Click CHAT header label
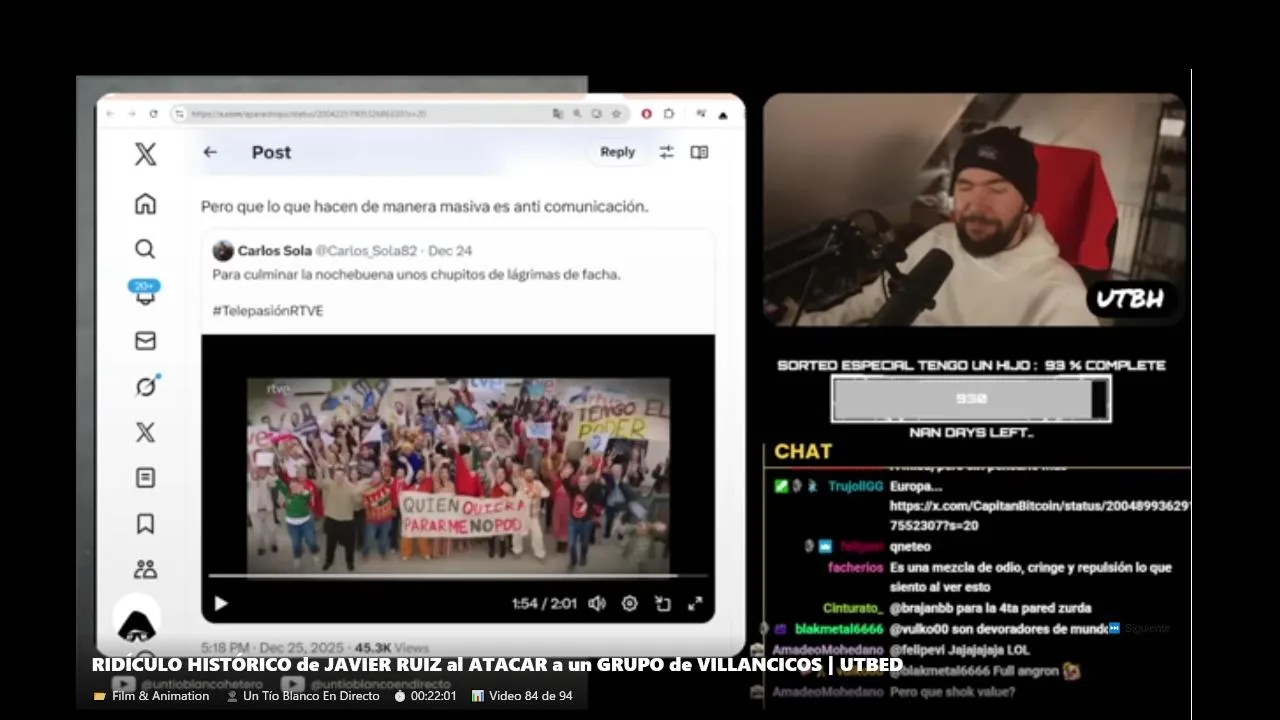Viewport: 1280px width, 720px height. (x=803, y=451)
